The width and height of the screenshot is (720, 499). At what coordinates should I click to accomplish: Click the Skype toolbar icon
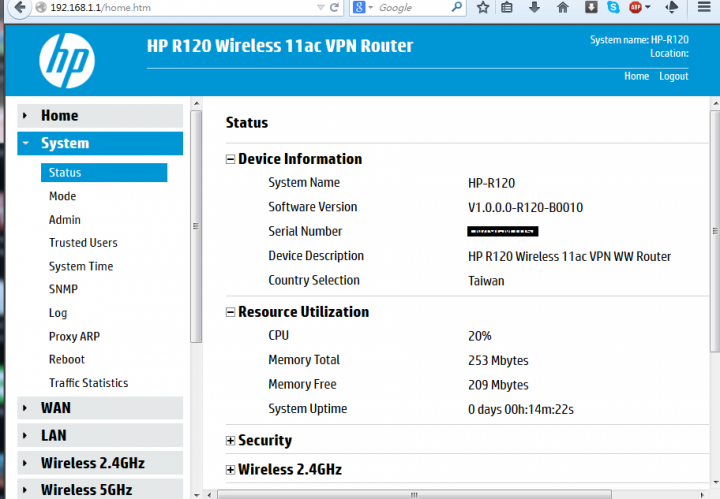point(613,7)
